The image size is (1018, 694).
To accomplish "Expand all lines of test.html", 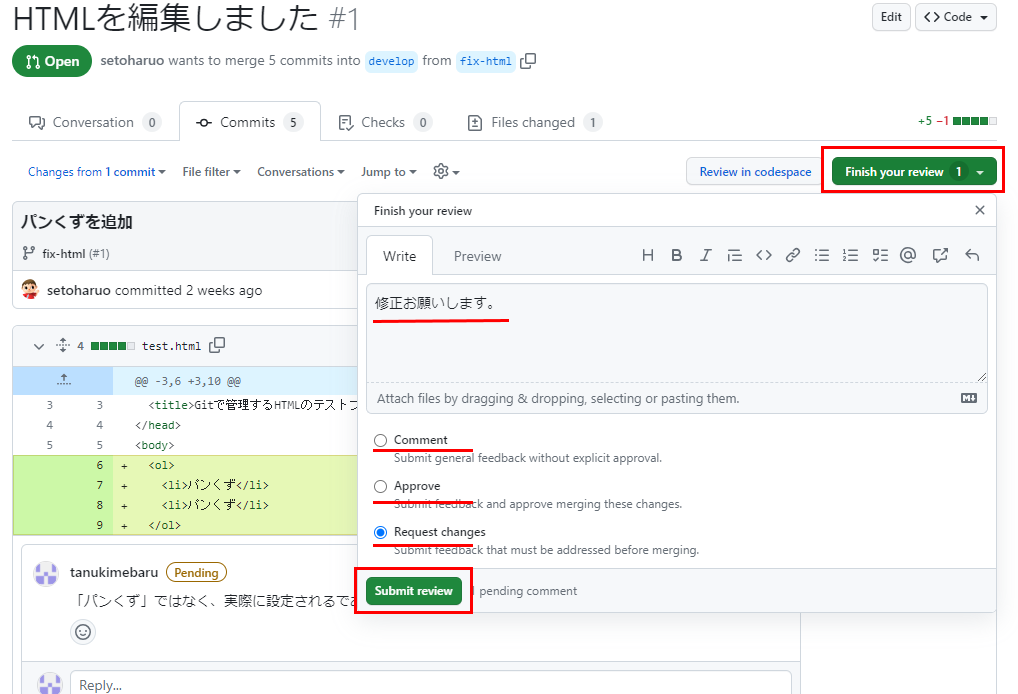I will click(62, 345).
